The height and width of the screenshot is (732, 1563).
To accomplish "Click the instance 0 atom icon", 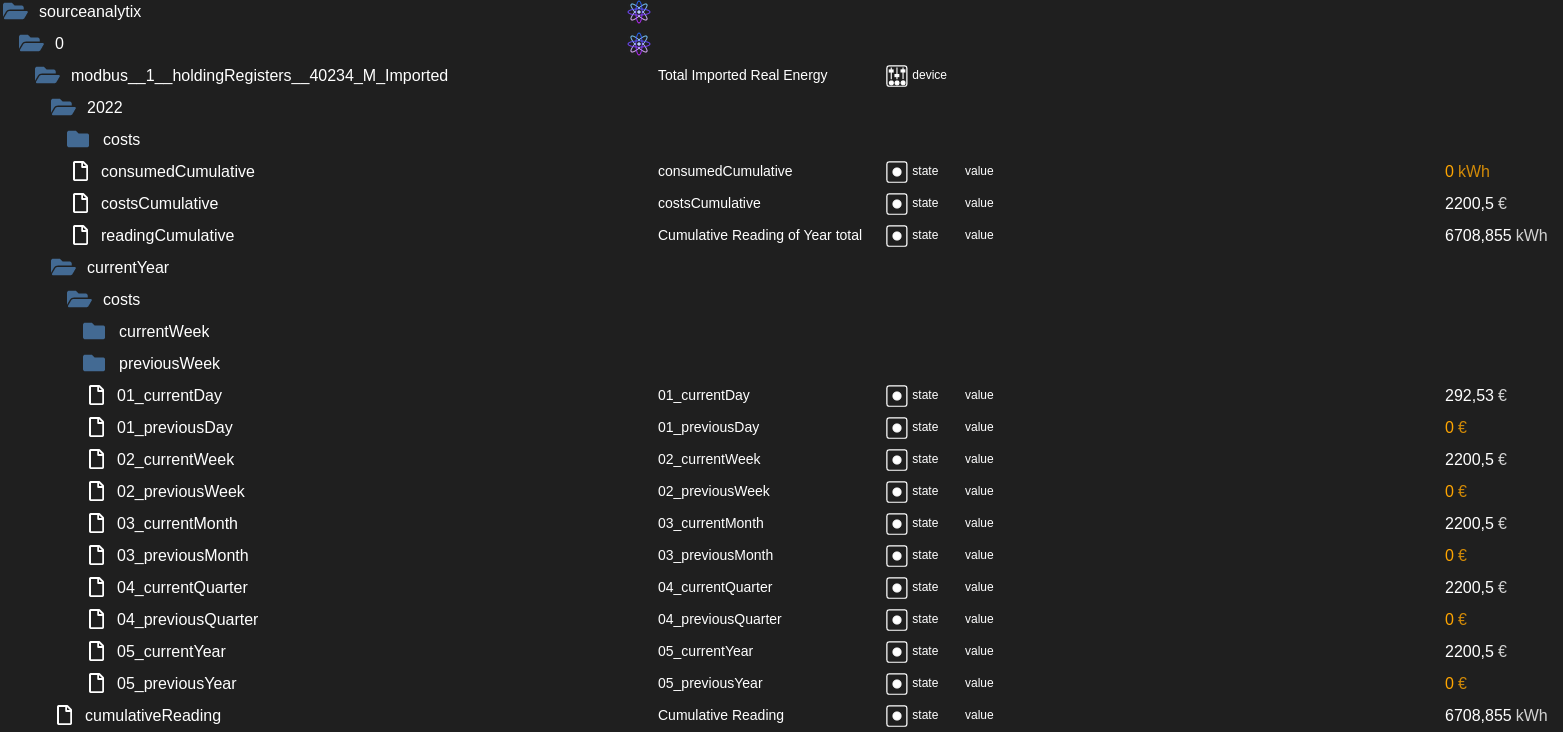I will pos(639,44).
